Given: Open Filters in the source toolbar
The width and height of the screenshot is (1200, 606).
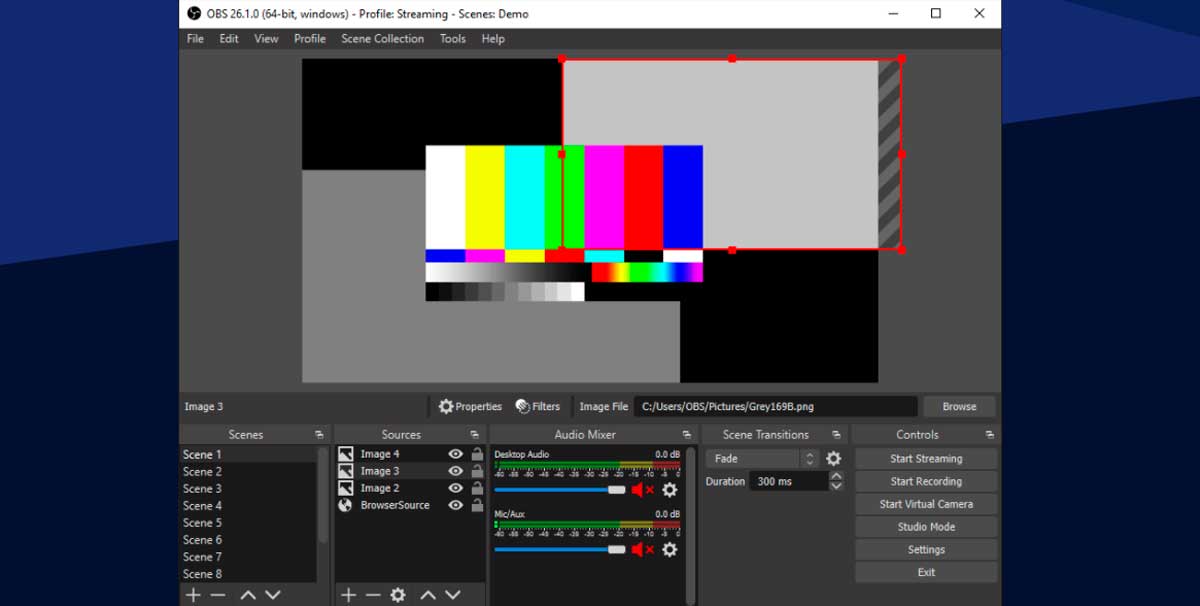Looking at the screenshot, I should click(x=538, y=407).
